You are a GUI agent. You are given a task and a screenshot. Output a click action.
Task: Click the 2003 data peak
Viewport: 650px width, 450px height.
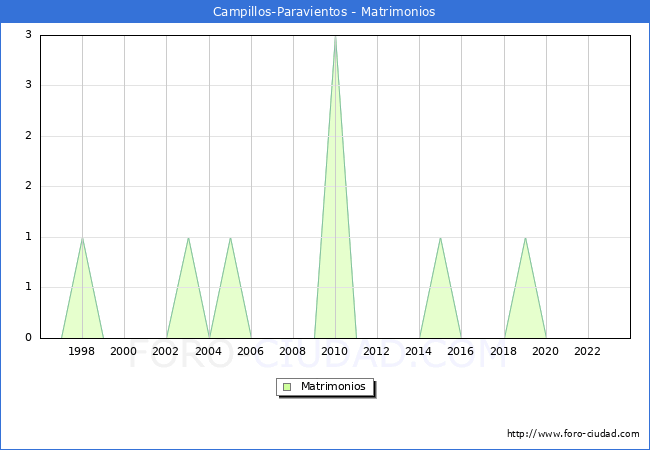pyautogui.click(x=188, y=239)
